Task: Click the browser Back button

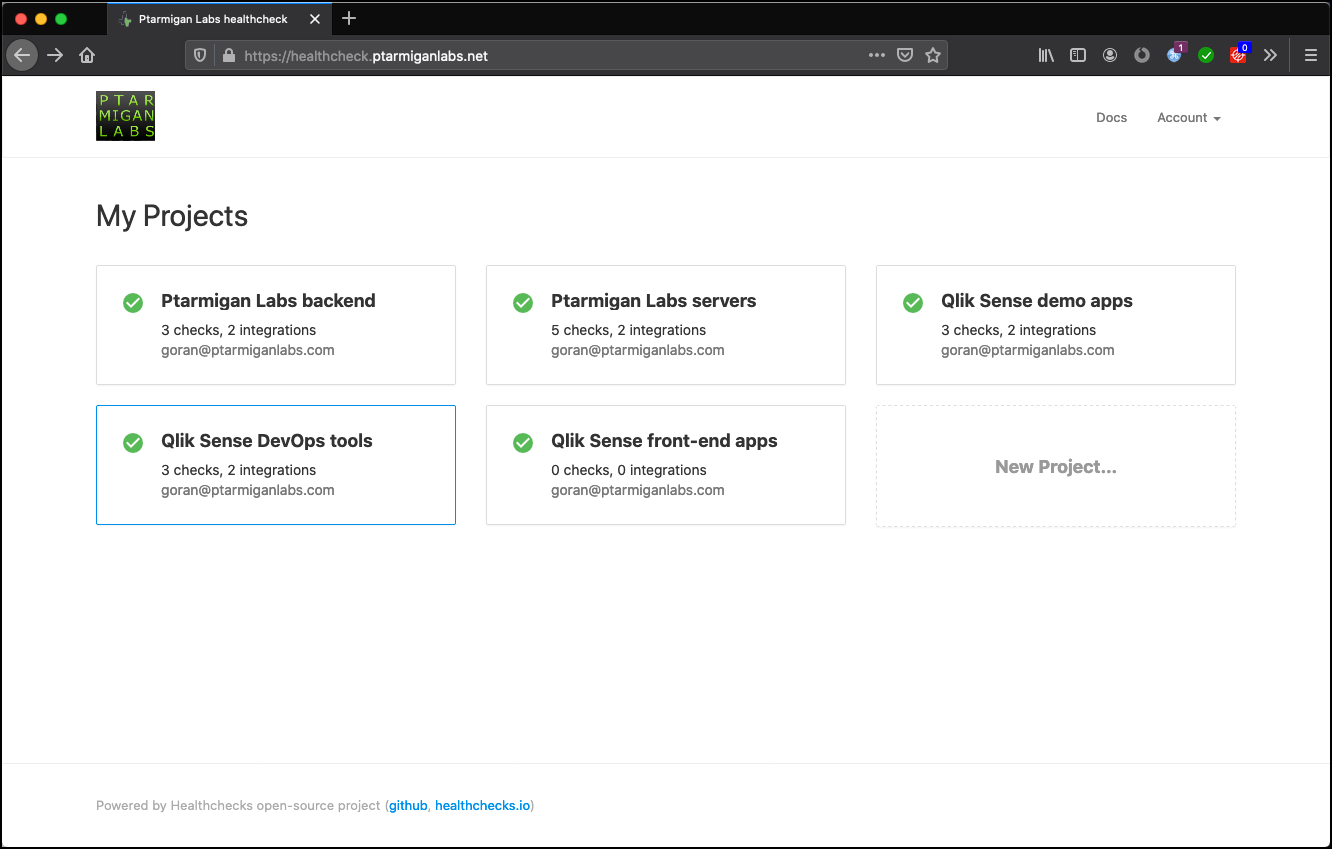Action: [x=22, y=55]
